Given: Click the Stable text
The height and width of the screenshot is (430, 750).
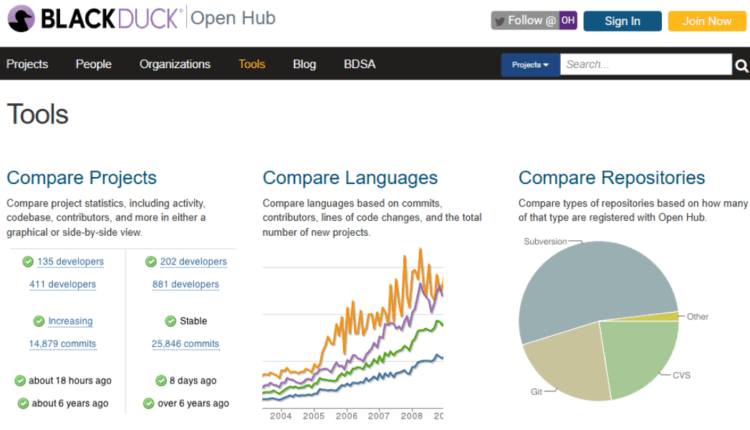Looking at the screenshot, I should coord(193,321).
